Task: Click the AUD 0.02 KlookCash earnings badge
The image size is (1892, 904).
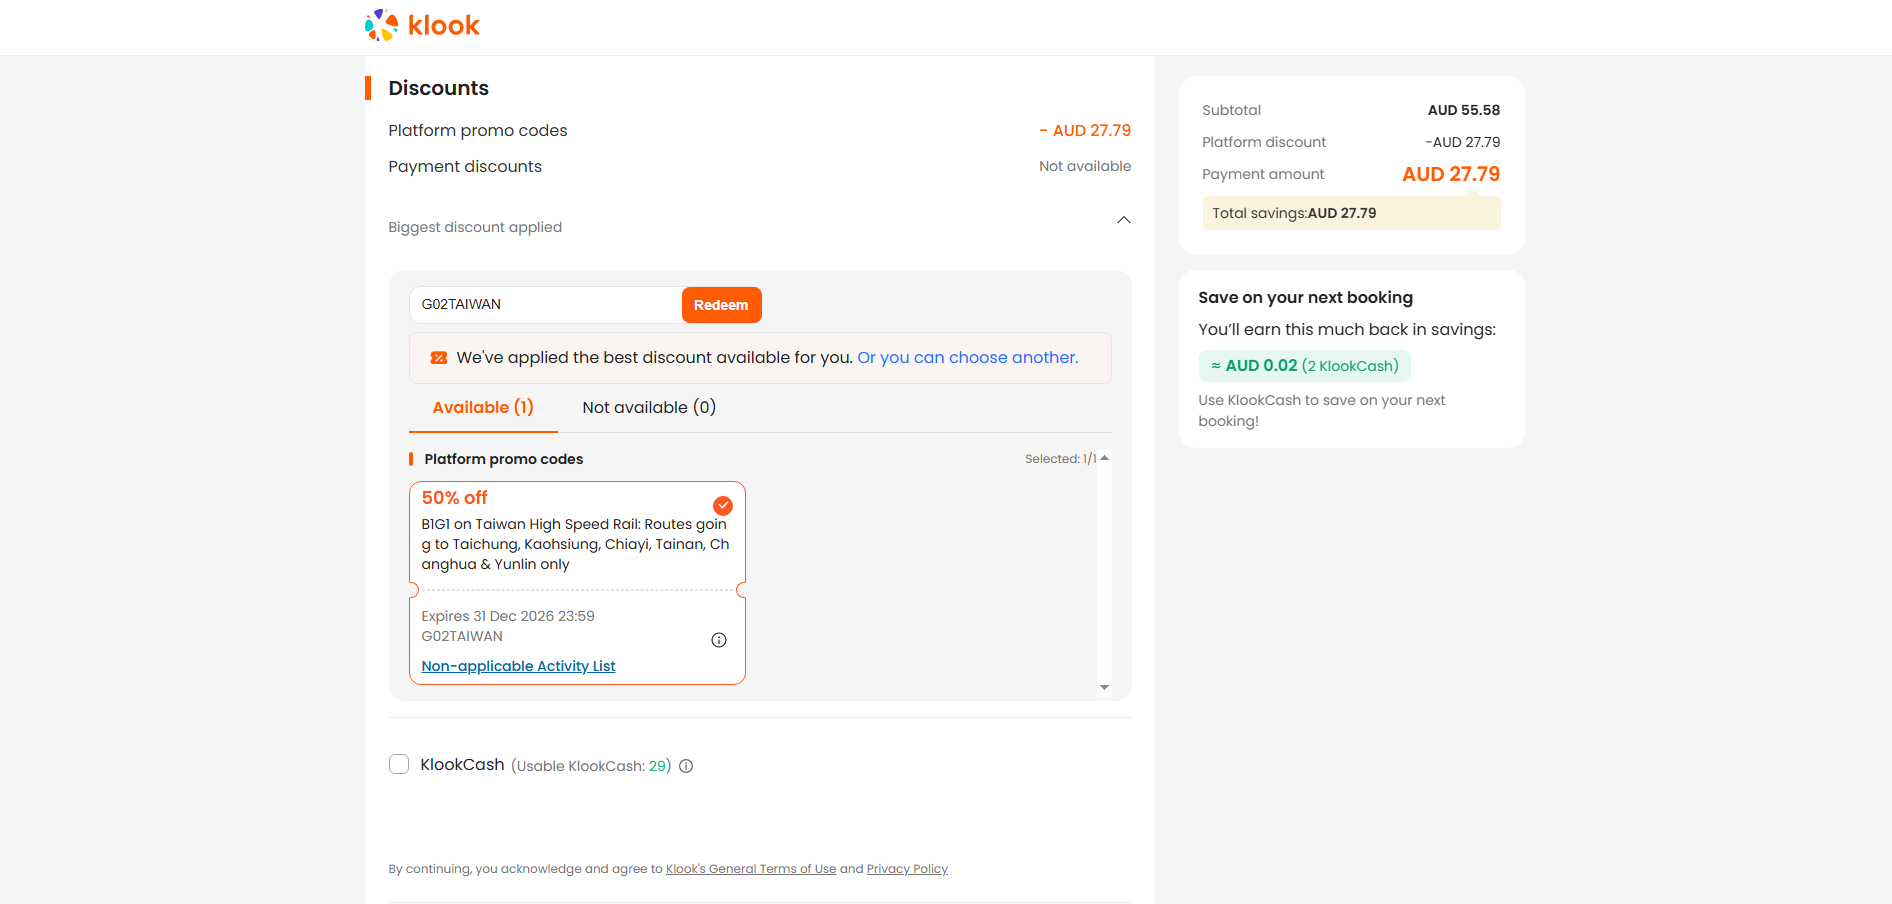Action: 1305,366
